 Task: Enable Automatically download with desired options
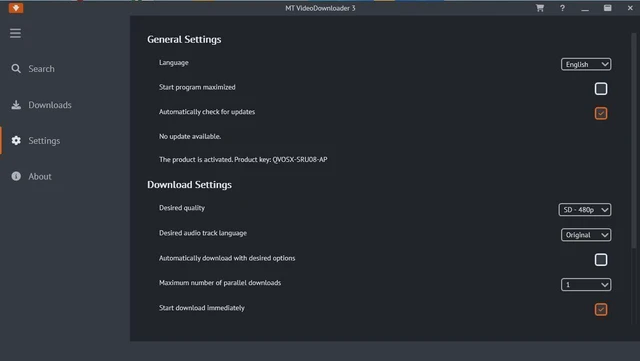coord(601,259)
